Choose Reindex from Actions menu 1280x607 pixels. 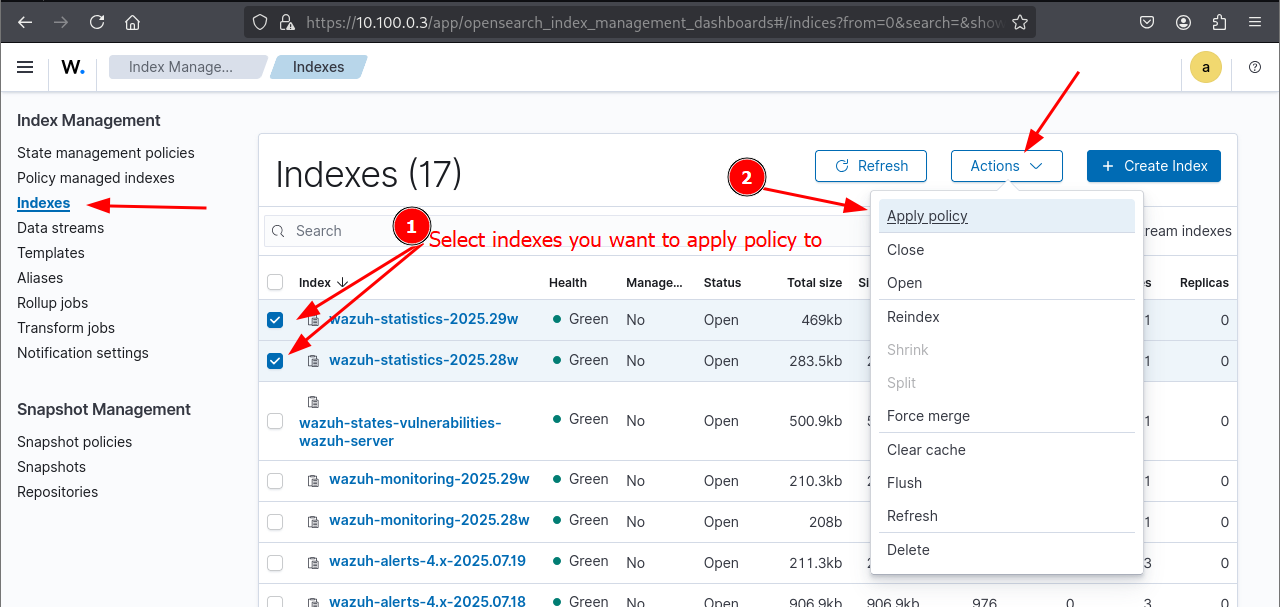(1007, 317)
